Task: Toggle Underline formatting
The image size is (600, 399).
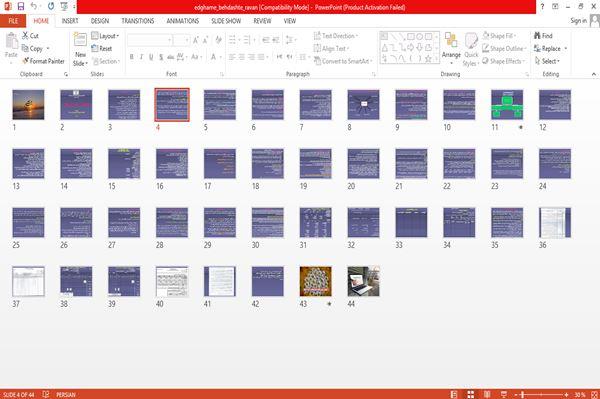Action: coord(151,57)
